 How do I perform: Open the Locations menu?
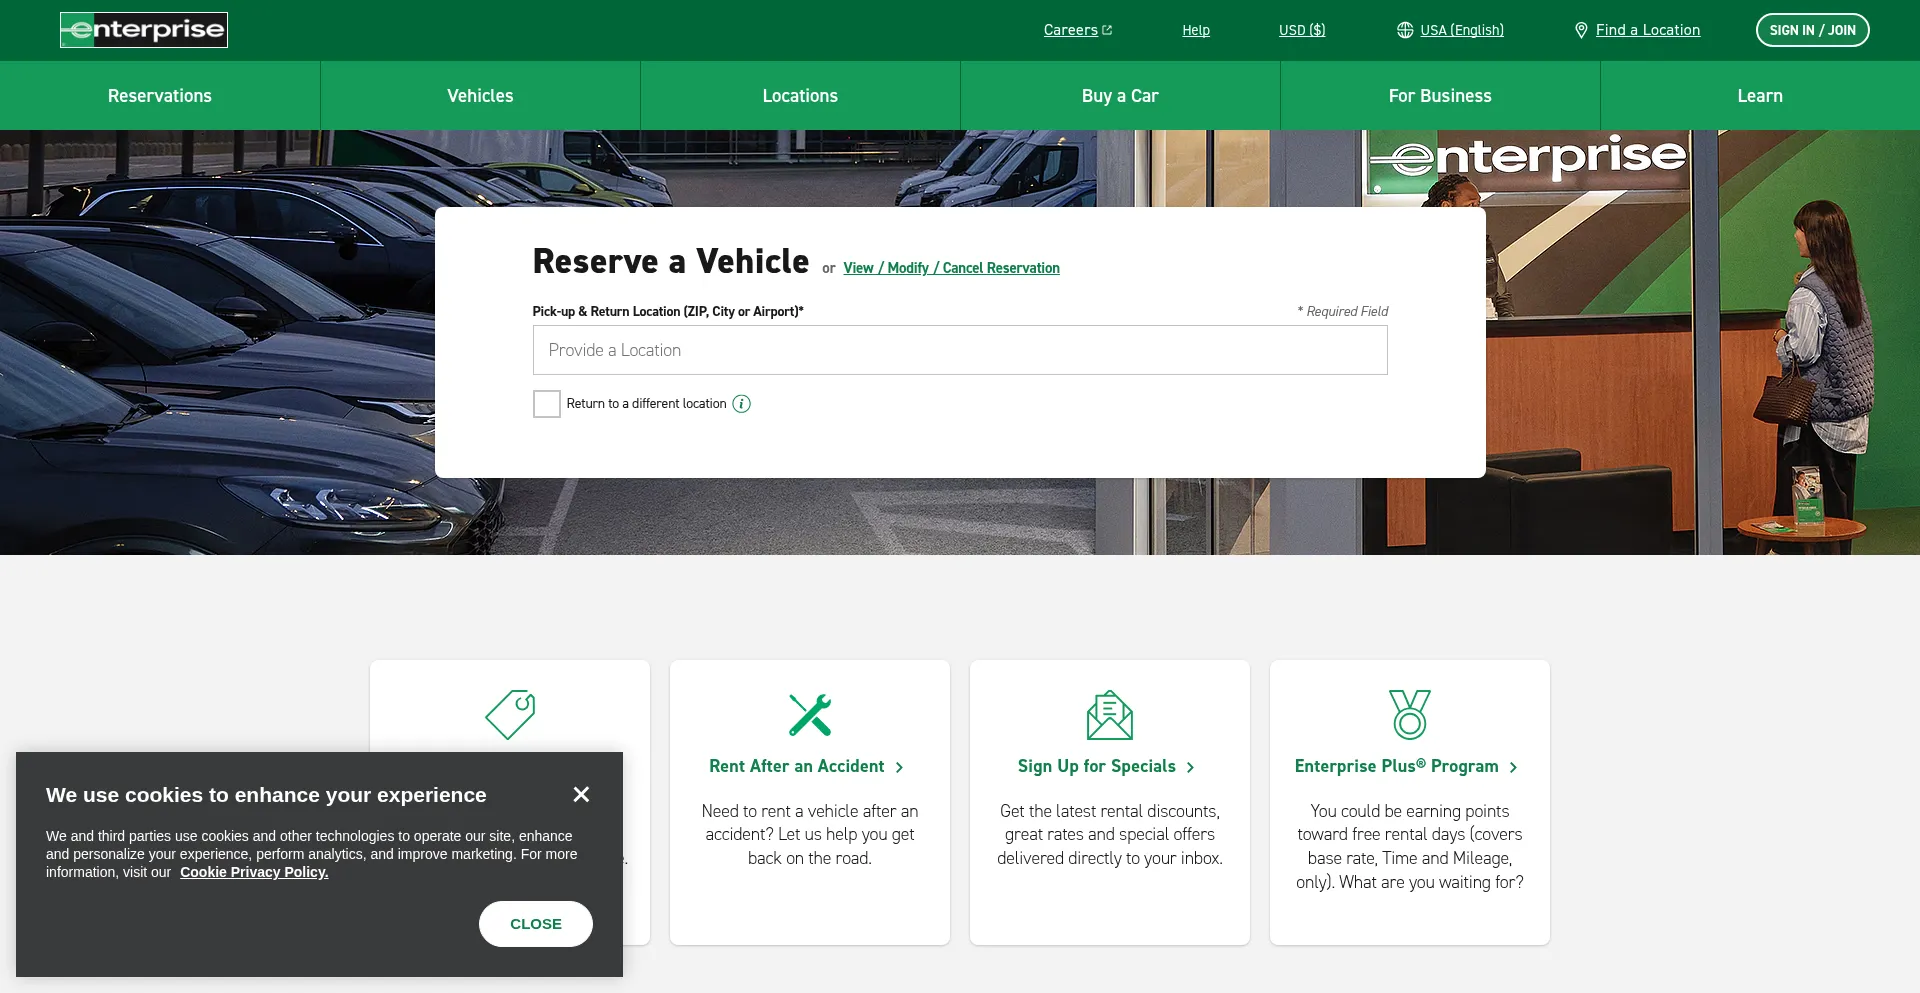[x=800, y=96]
